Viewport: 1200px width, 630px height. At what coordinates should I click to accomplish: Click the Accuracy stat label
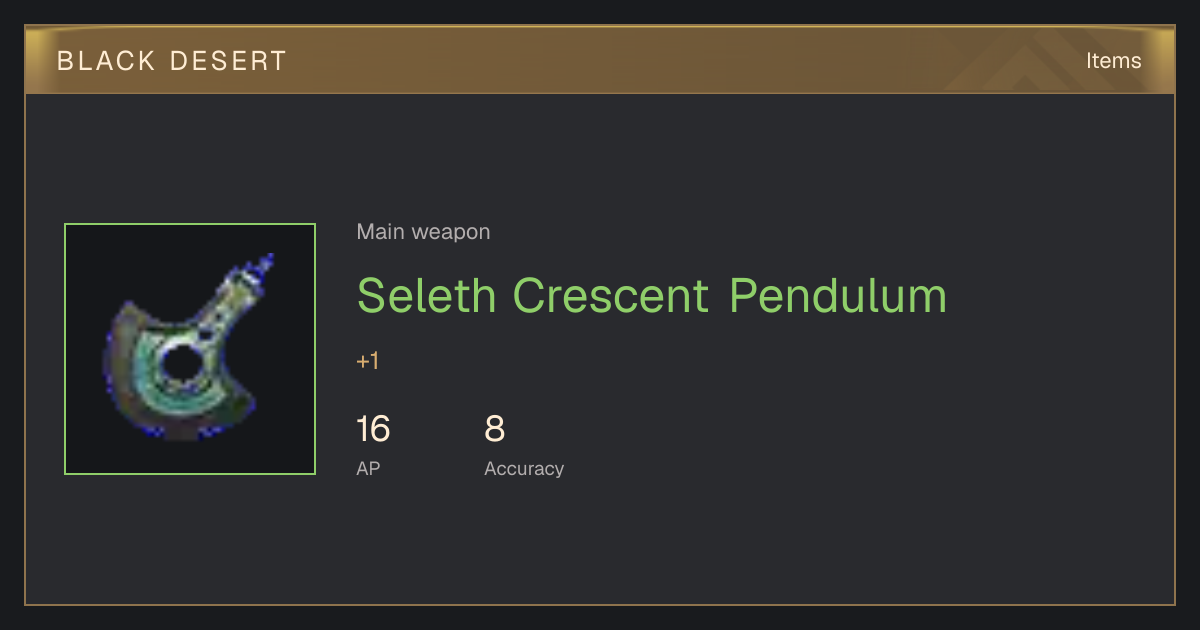pyautogui.click(x=524, y=468)
